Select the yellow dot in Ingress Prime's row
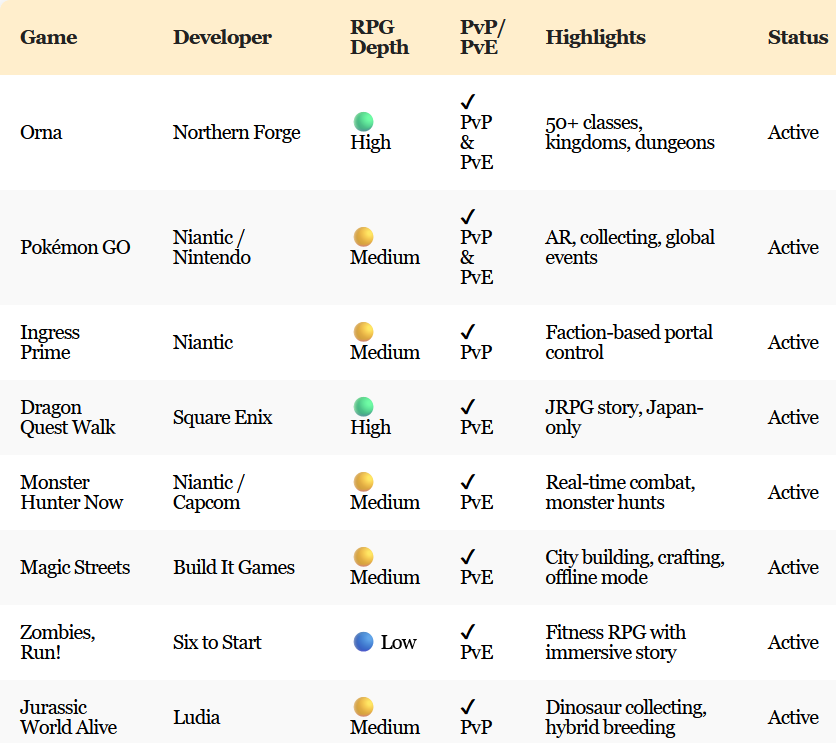This screenshot has height=743, width=836. point(363,332)
